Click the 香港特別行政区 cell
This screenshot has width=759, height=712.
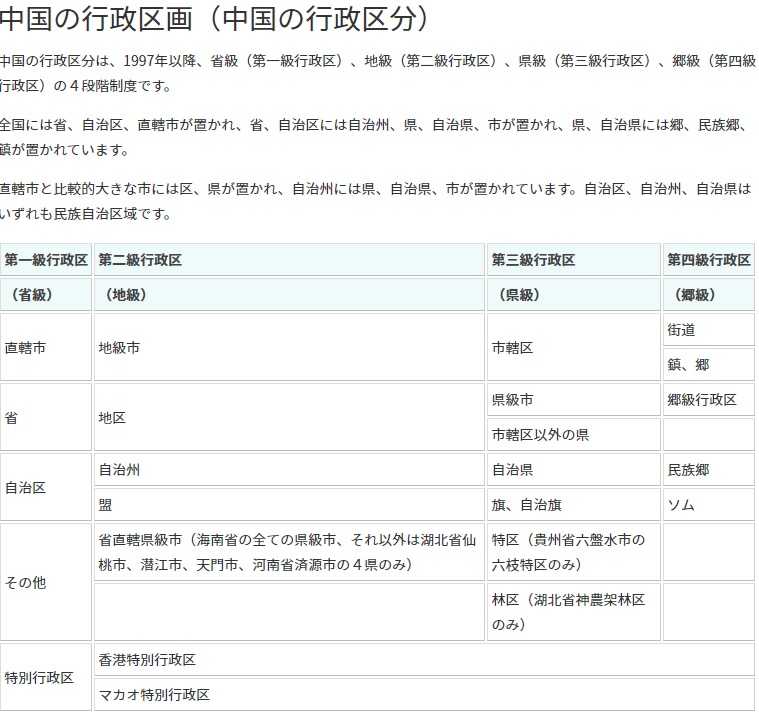[425, 660]
